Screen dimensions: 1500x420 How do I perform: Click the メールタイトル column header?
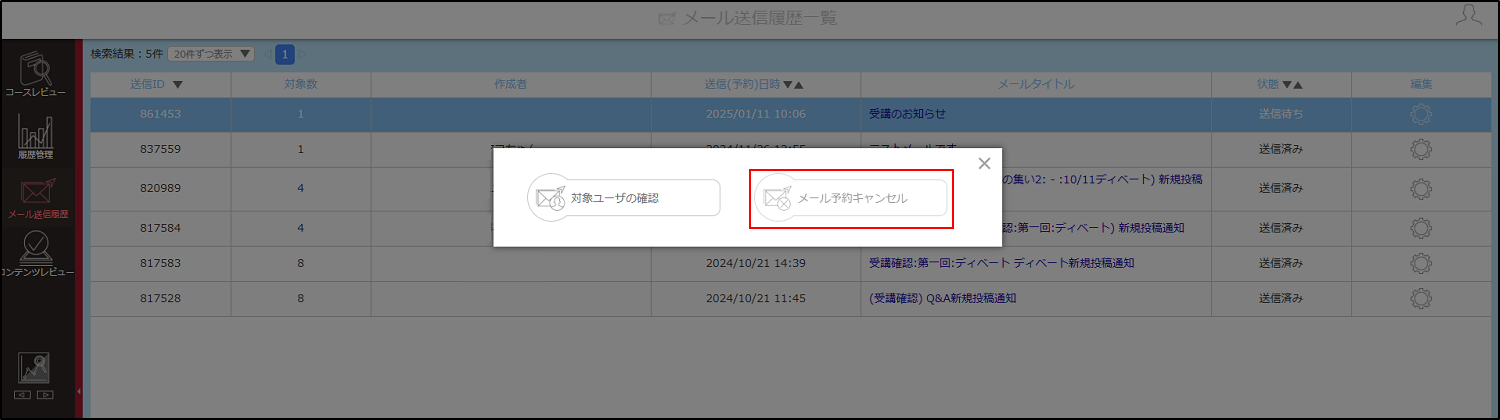click(x=1036, y=84)
